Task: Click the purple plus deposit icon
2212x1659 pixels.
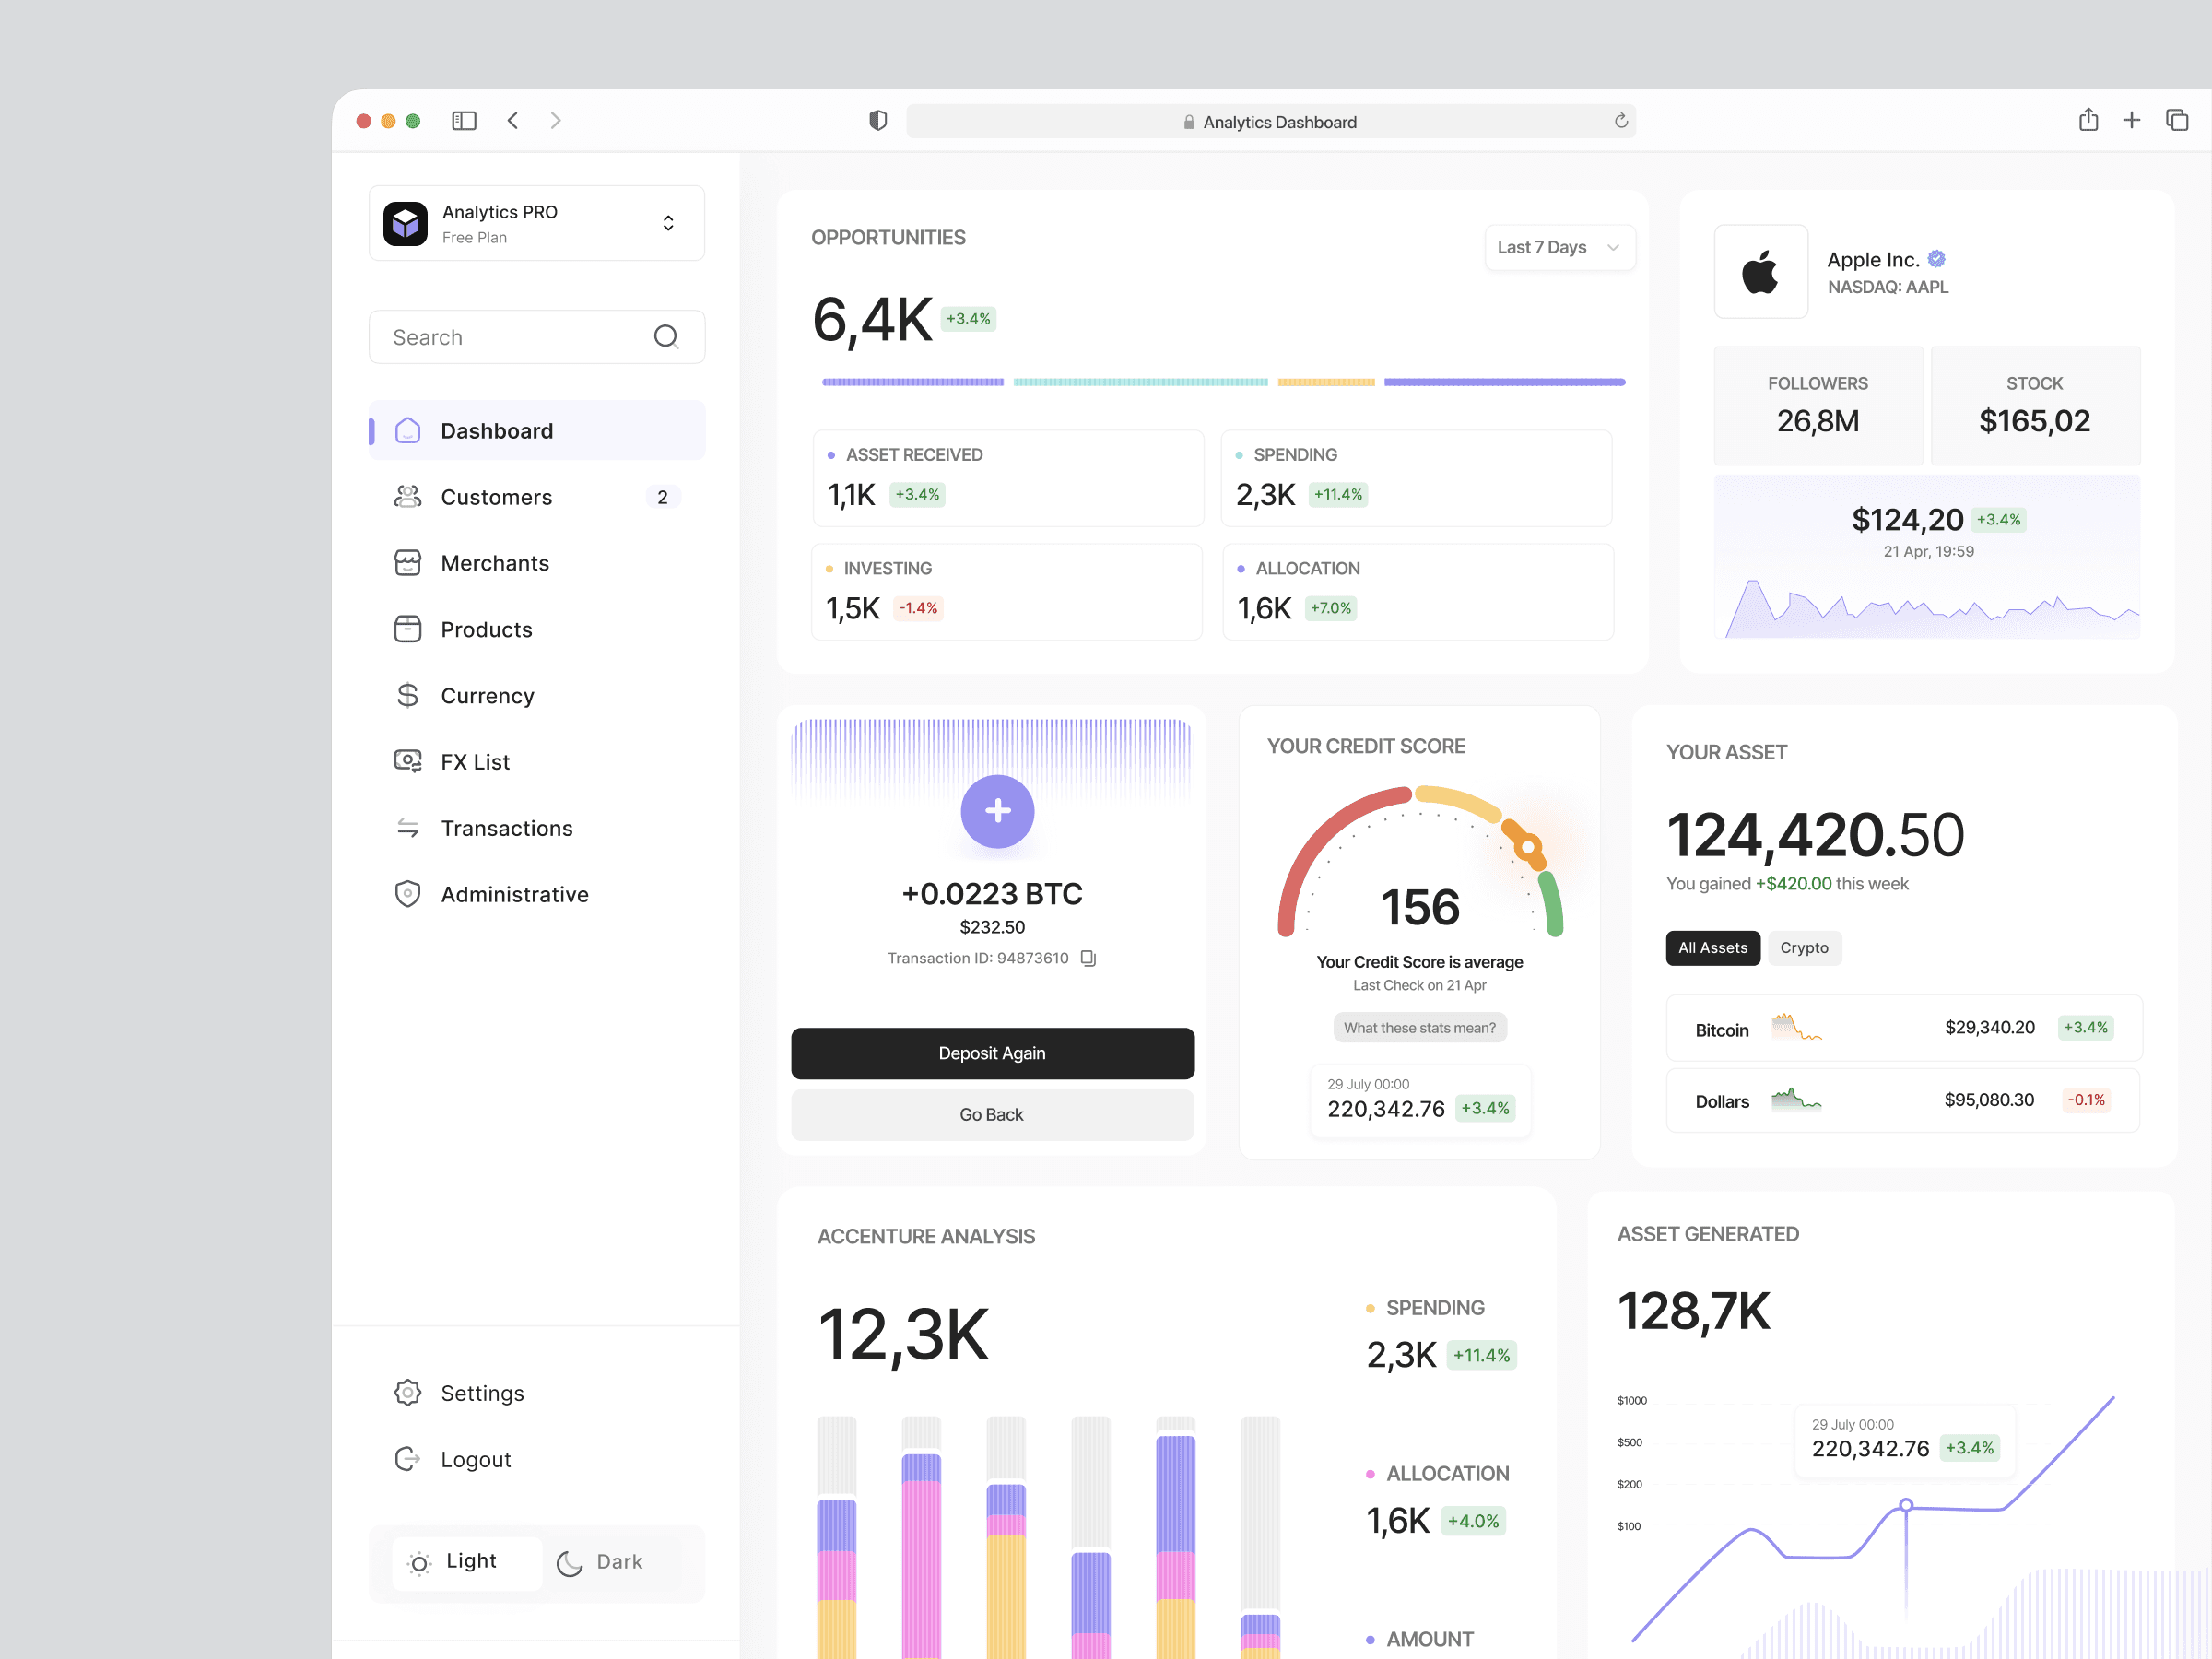Action: coord(997,811)
